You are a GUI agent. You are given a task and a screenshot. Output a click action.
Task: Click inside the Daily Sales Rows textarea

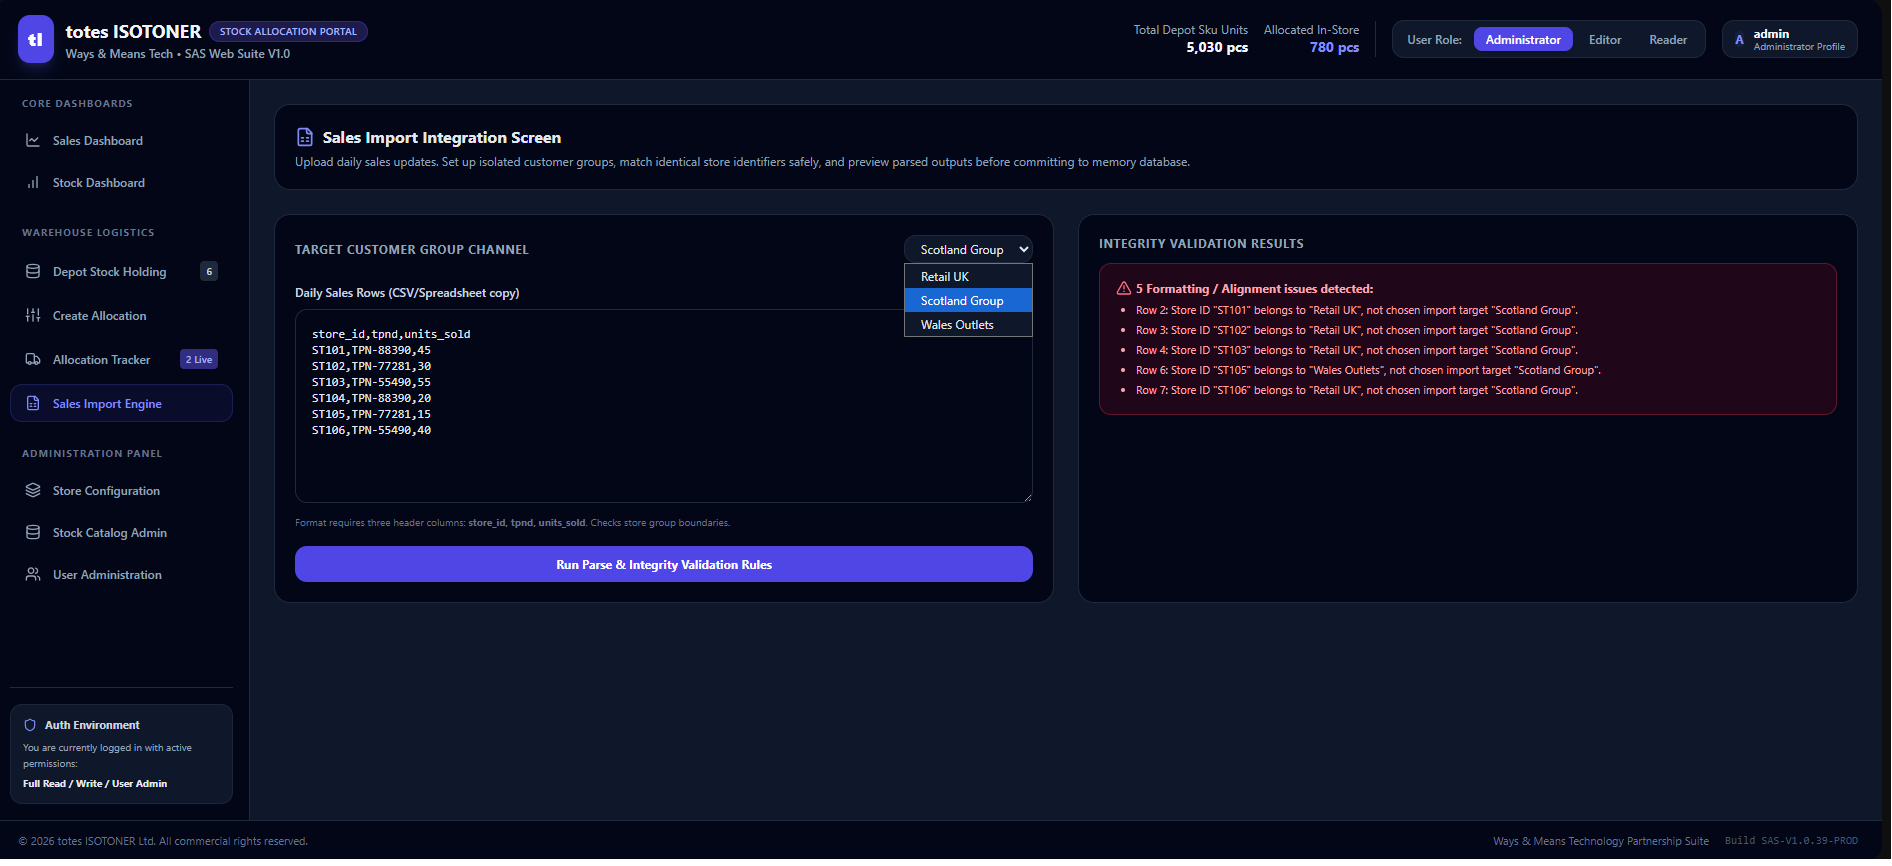[x=664, y=407]
